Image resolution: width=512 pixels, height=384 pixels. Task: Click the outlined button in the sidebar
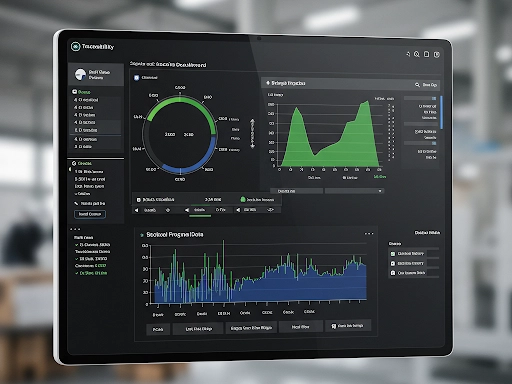pos(90,214)
